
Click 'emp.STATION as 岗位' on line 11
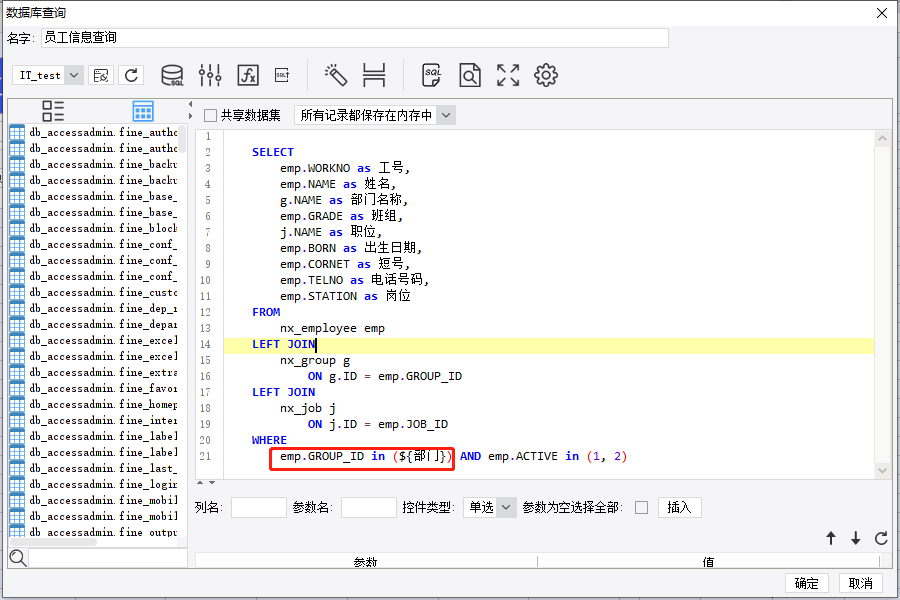coord(346,296)
